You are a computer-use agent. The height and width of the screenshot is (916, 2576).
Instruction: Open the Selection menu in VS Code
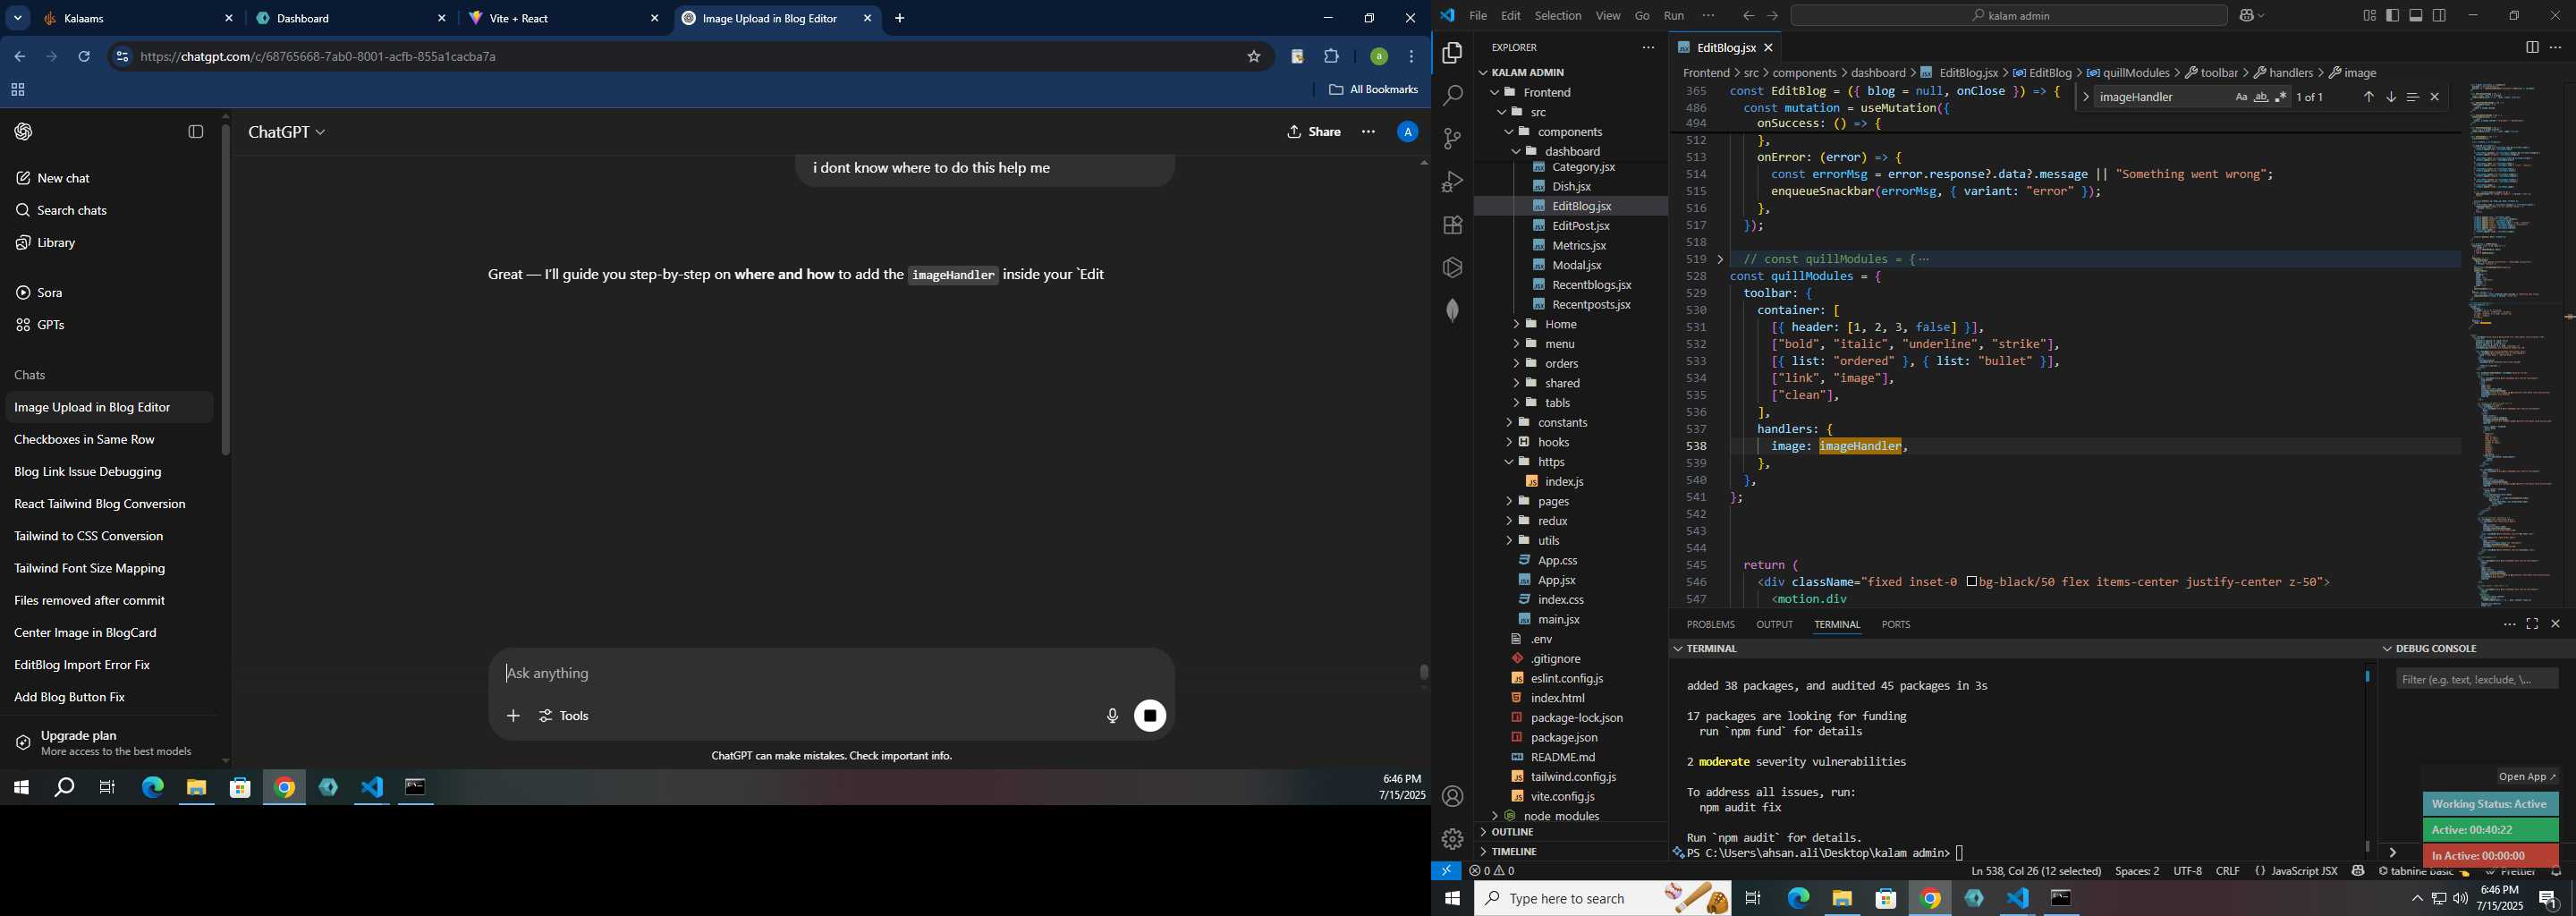1558,15
